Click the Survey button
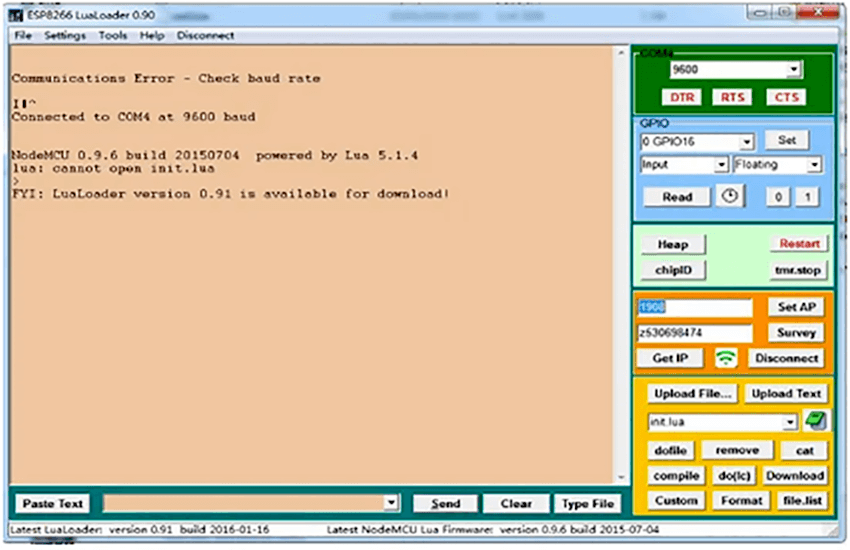 (x=796, y=333)
